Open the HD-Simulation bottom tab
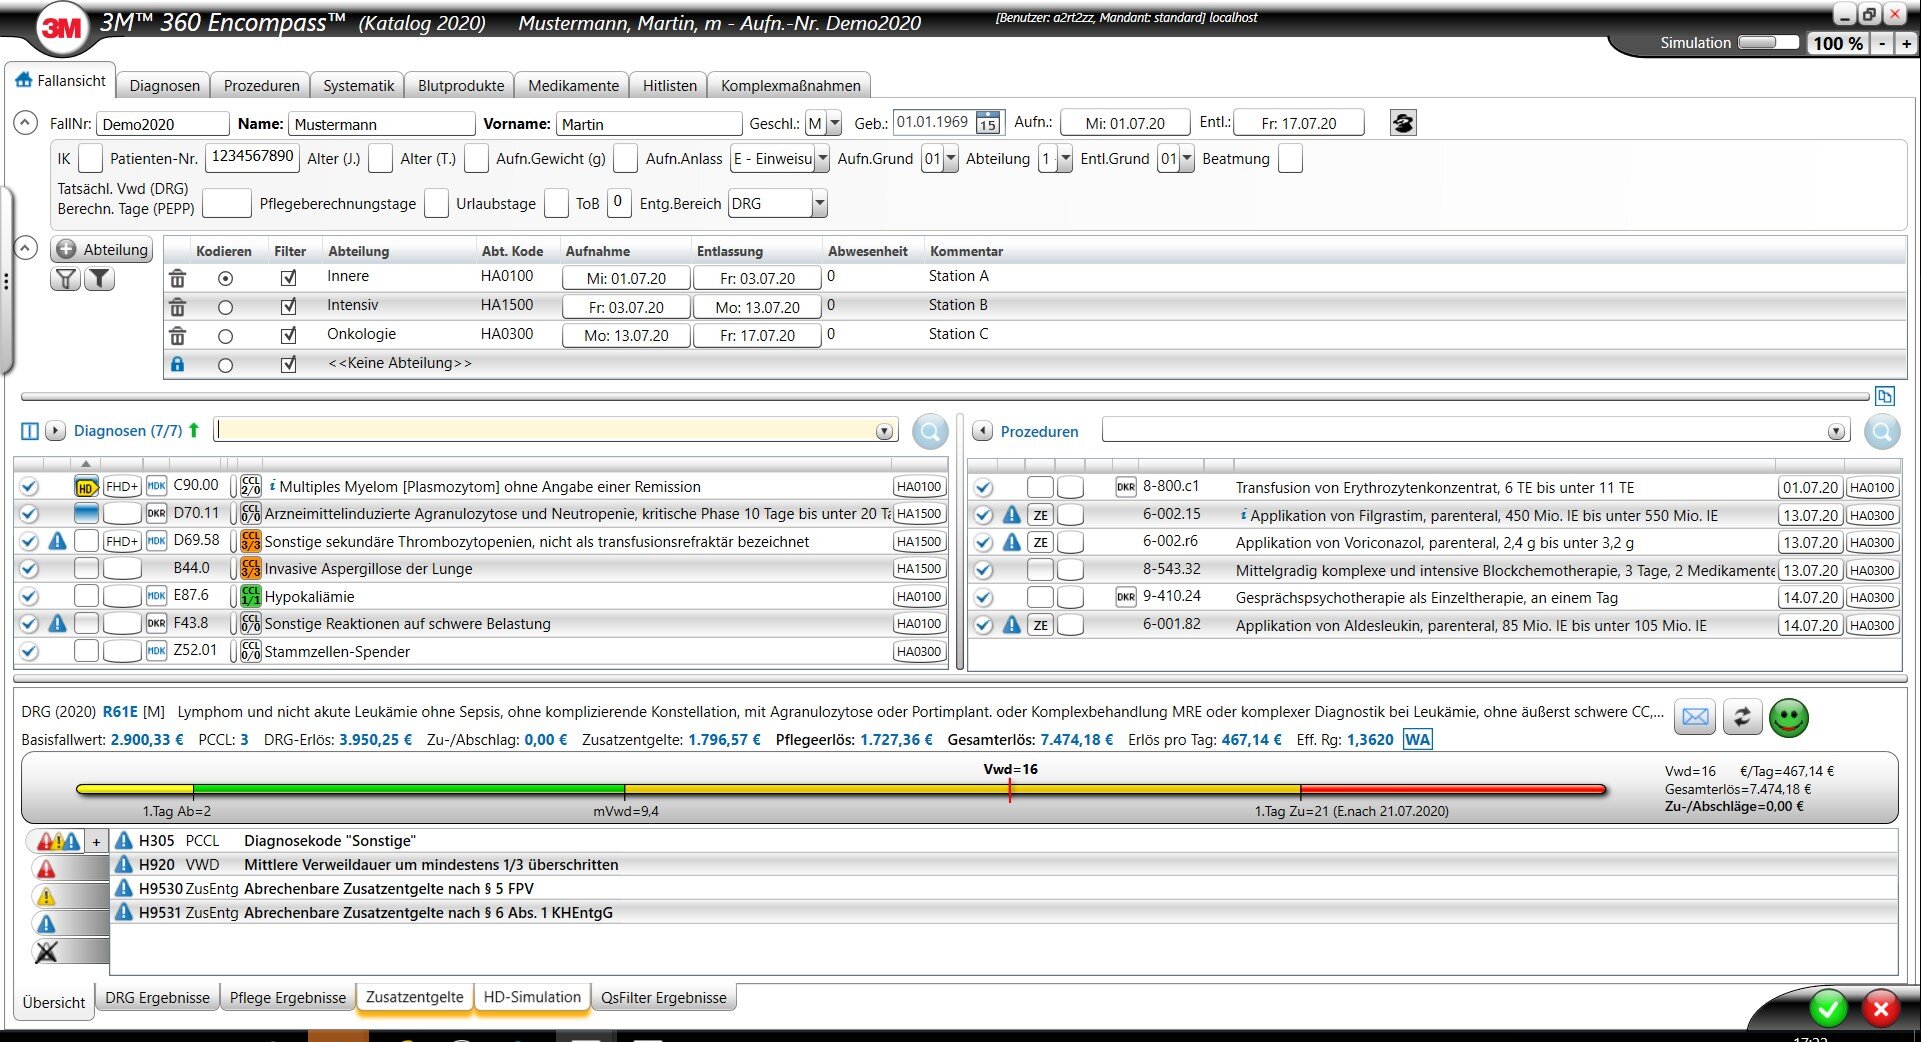The image size is (1921, 1042). coord(532,998)
